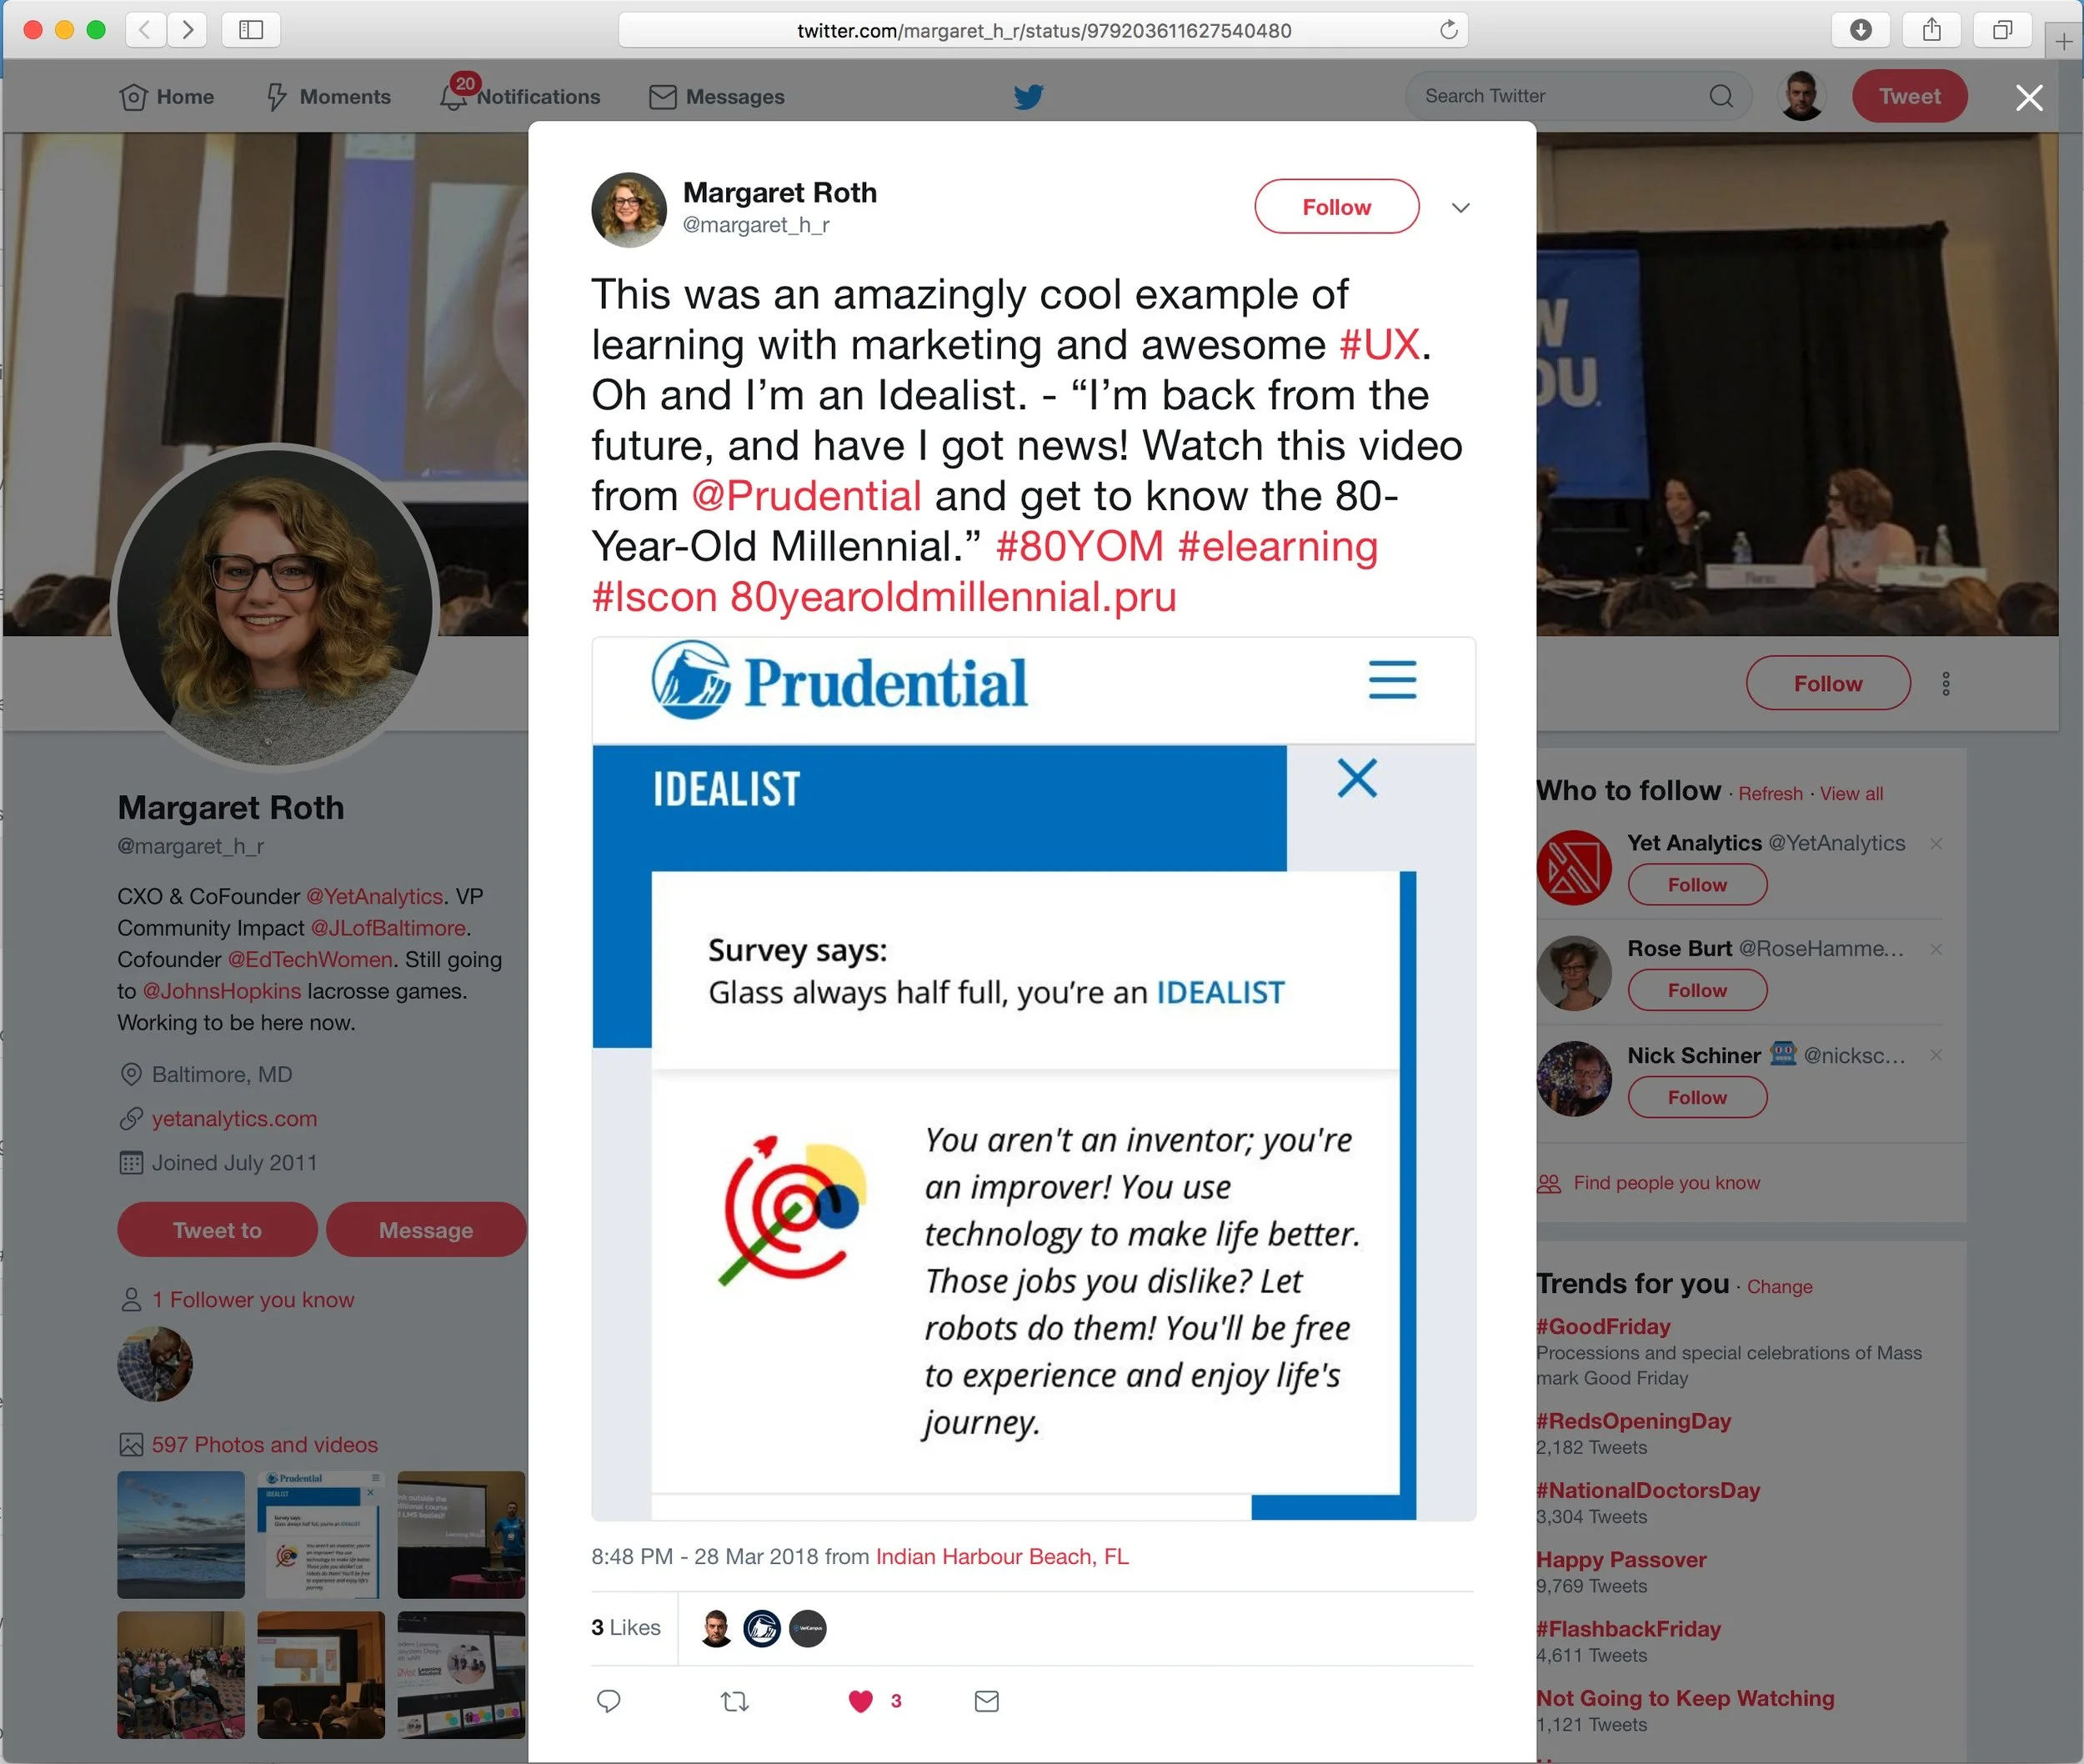2084x1764 pixels.
Task: Open profile more options three-dot menu
Action: [1945, 684]
